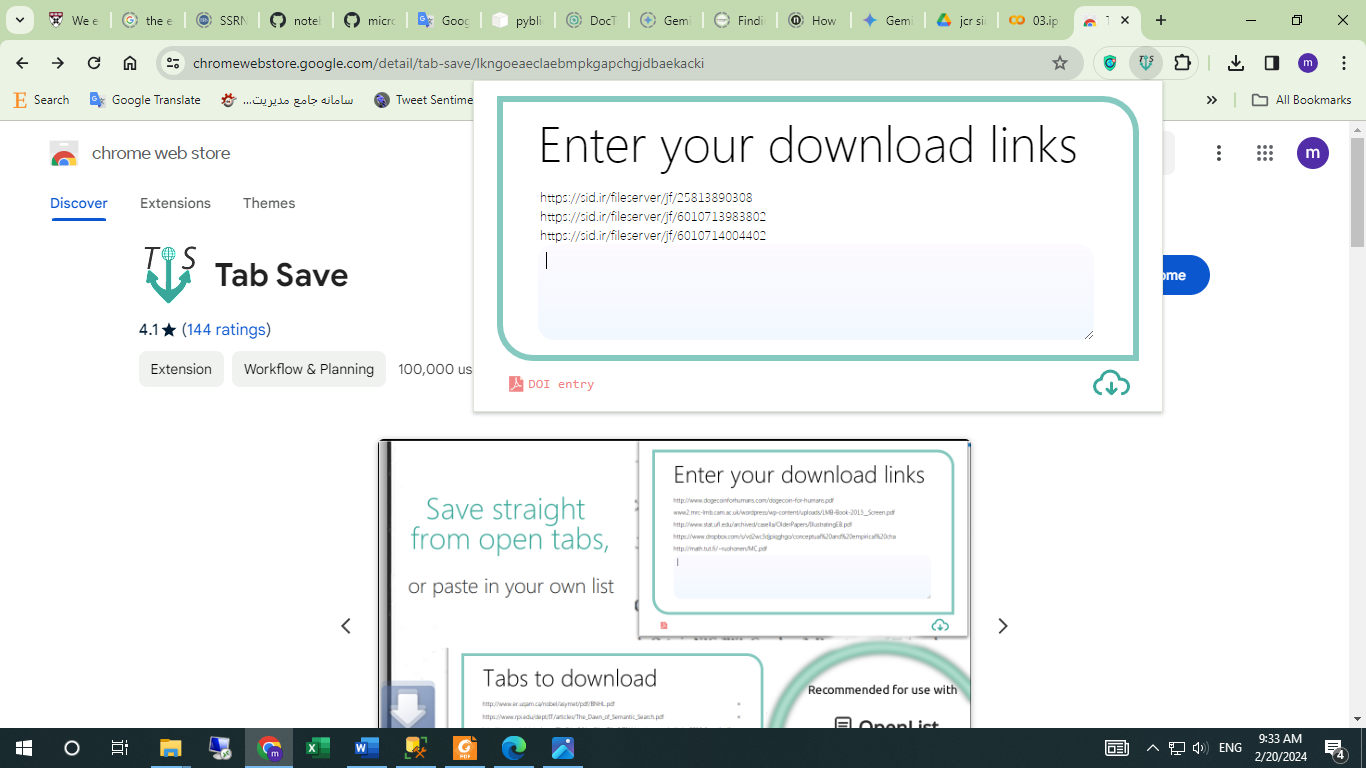Open Task View on taskbar
Image resolution: width=1366 pixels, height=768 pixels.
tap(120, 748)
